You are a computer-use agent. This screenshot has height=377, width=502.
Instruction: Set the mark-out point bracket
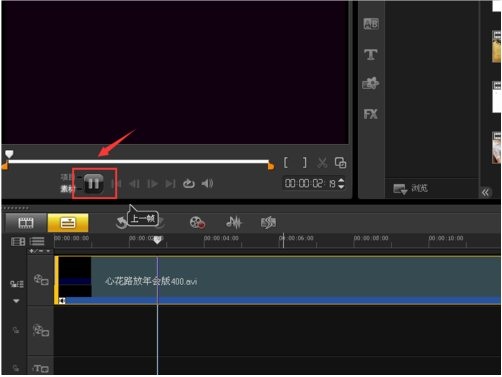point(304,163)
